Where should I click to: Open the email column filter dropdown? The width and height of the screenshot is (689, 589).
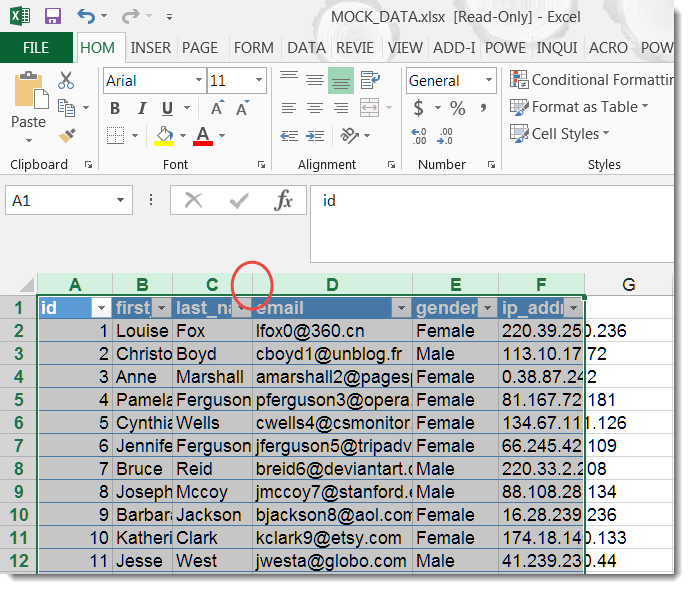(401, 308)
